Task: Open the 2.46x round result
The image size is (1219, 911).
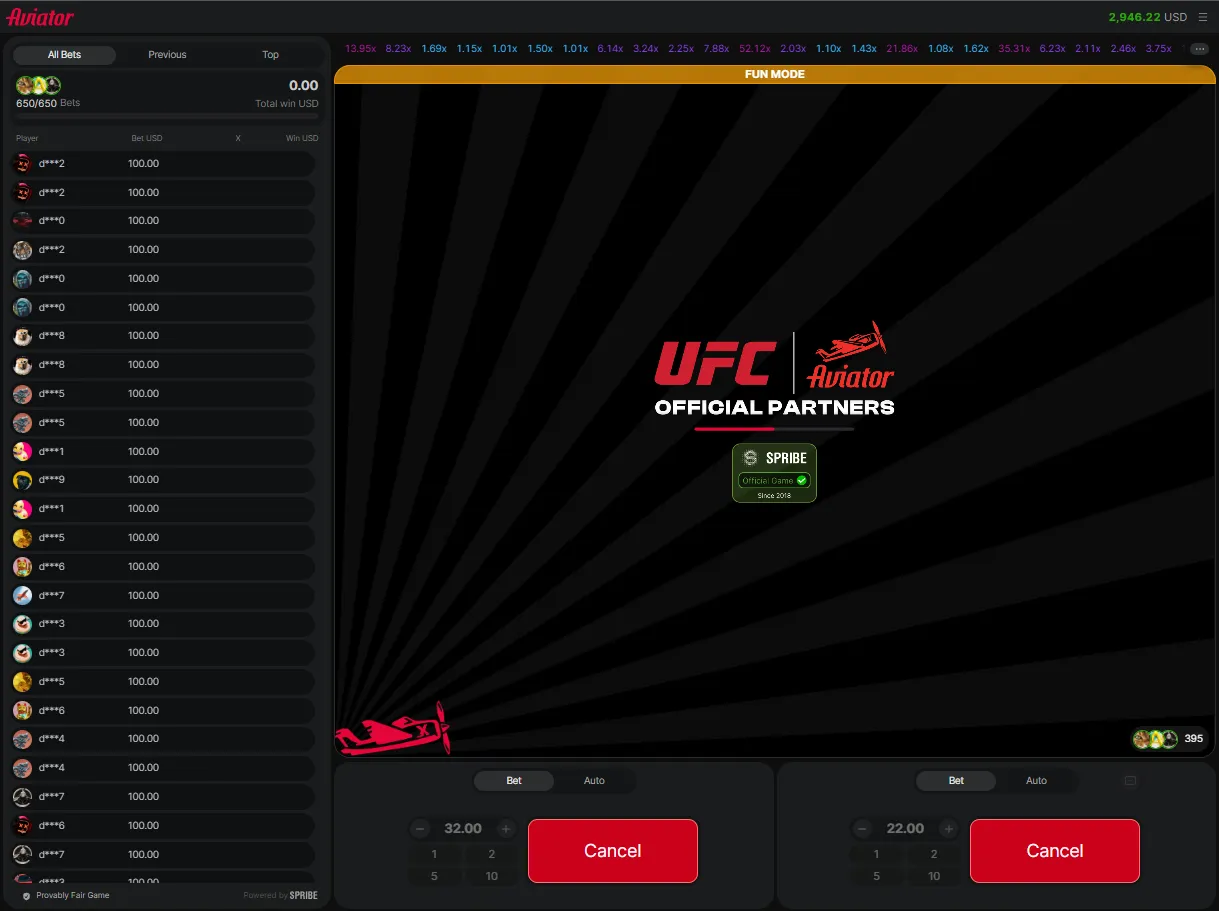Action: (1123, 49)
